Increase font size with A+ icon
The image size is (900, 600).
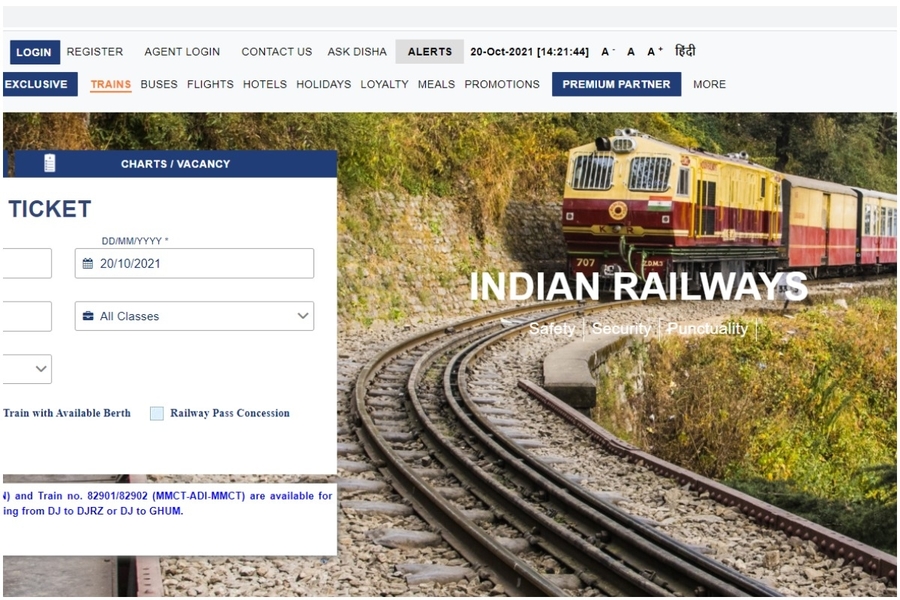coord(652,51)
